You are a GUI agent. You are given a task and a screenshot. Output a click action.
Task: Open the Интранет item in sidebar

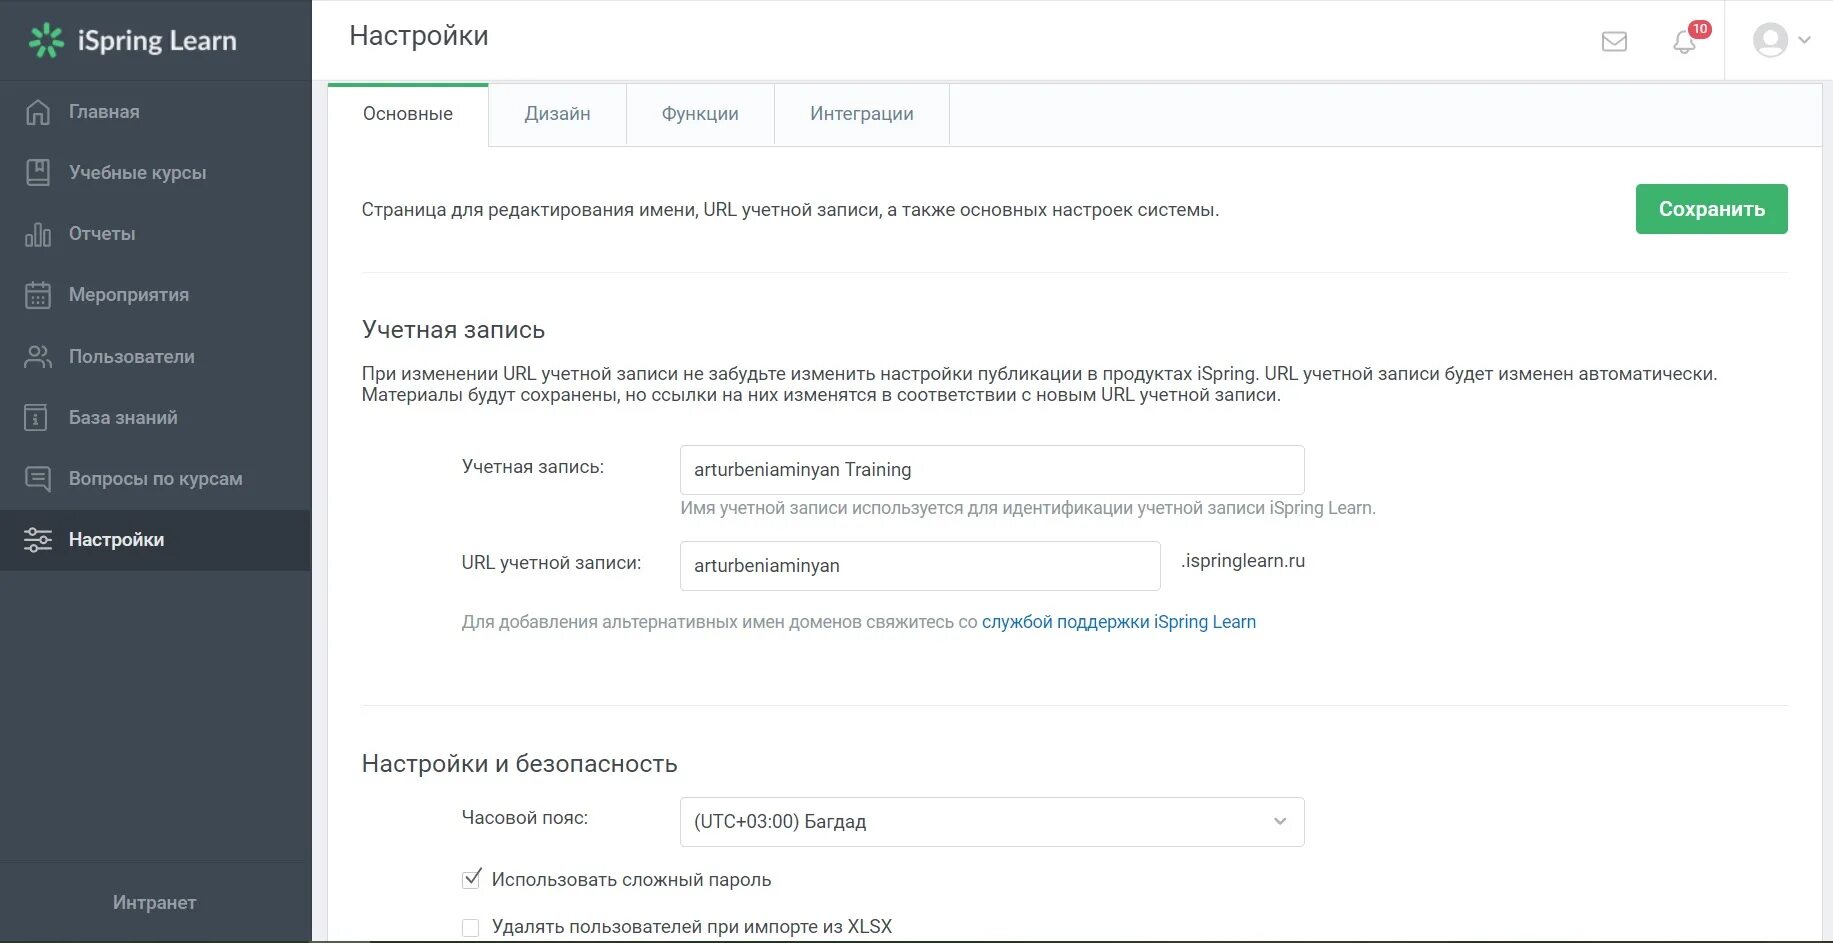pyautogui.click(x=154, y=903)
